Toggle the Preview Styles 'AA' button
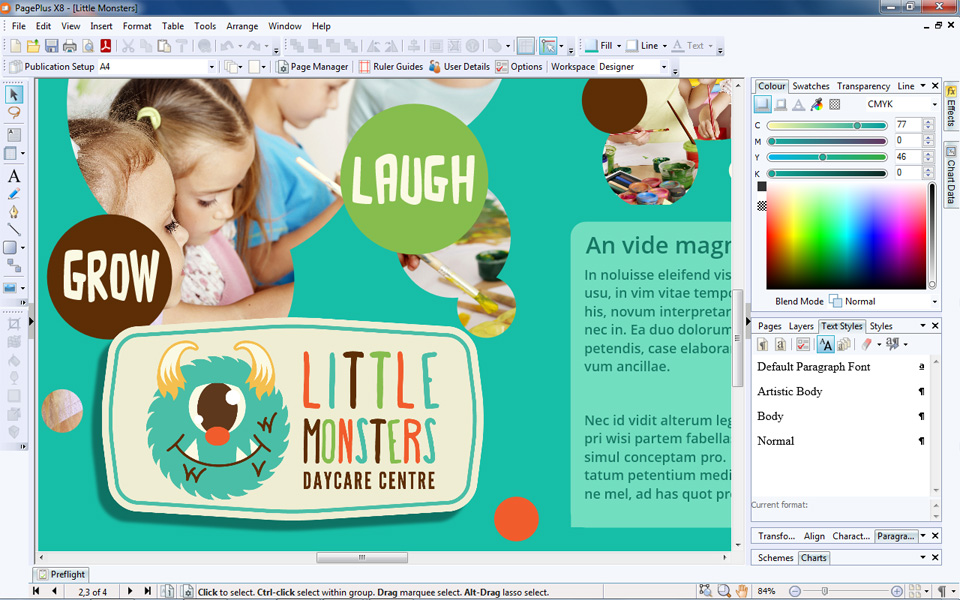960x600 pixels. coord(825,344)
